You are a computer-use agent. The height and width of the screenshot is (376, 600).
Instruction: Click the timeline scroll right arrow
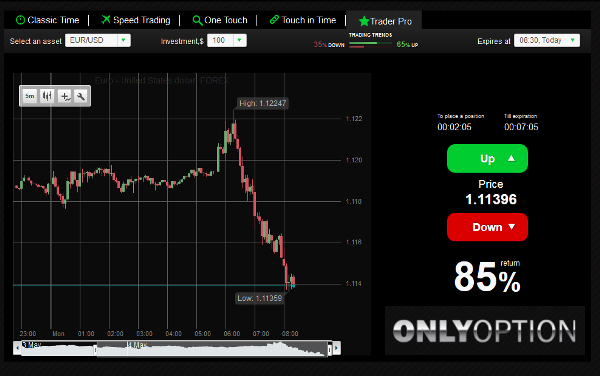(x=336, y=348)
